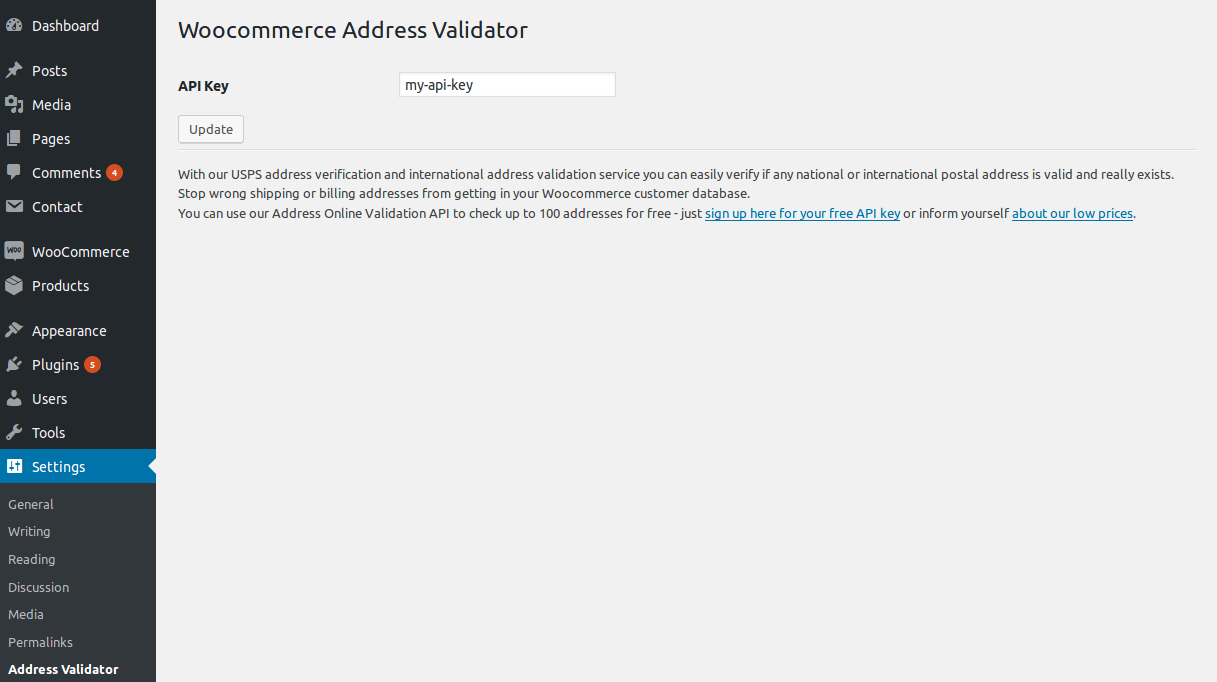Screen dimensions: 1217x682
Task: Go to General settings submenu
Action: (x=31, y=505)
